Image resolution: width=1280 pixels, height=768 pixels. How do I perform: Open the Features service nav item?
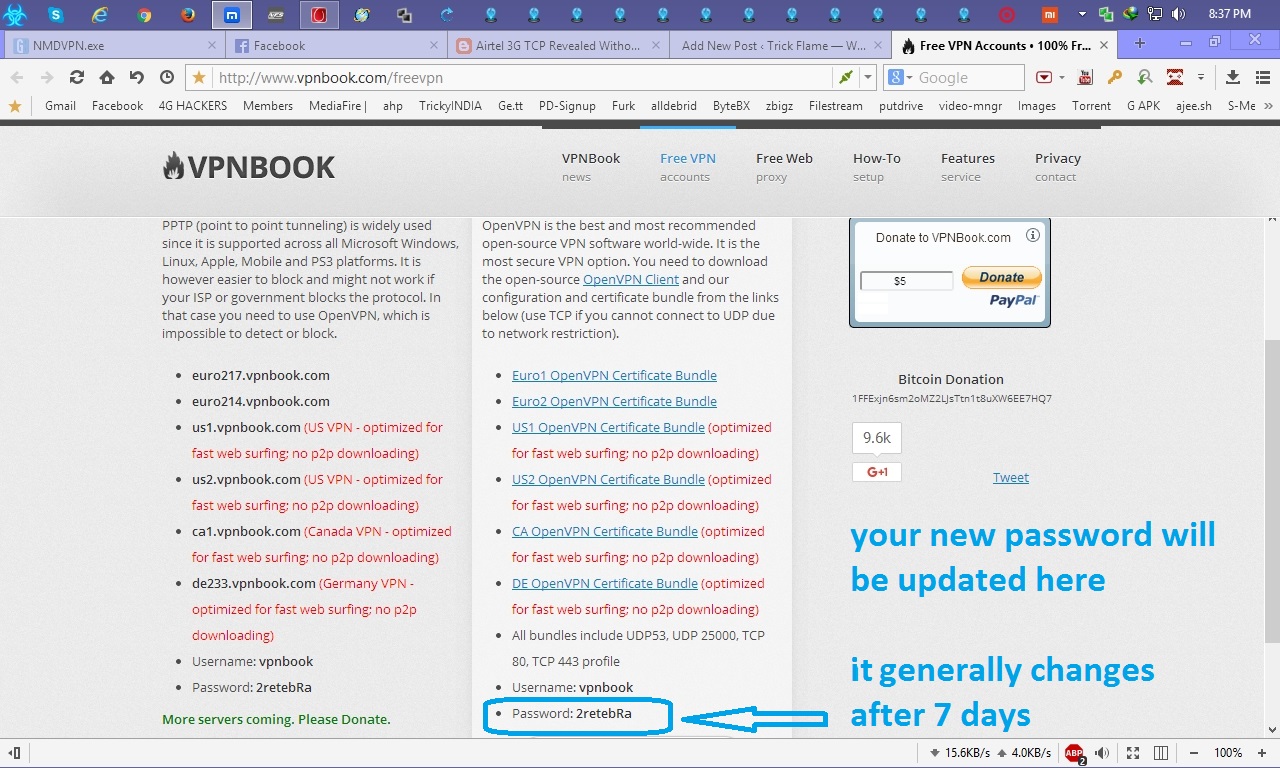click(967, 167)
